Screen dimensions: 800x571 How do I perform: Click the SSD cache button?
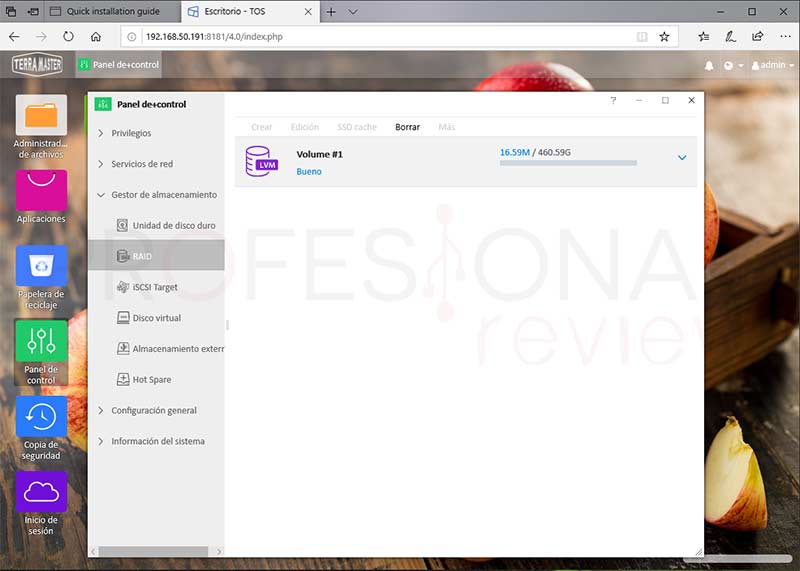[x=357, y=127]
